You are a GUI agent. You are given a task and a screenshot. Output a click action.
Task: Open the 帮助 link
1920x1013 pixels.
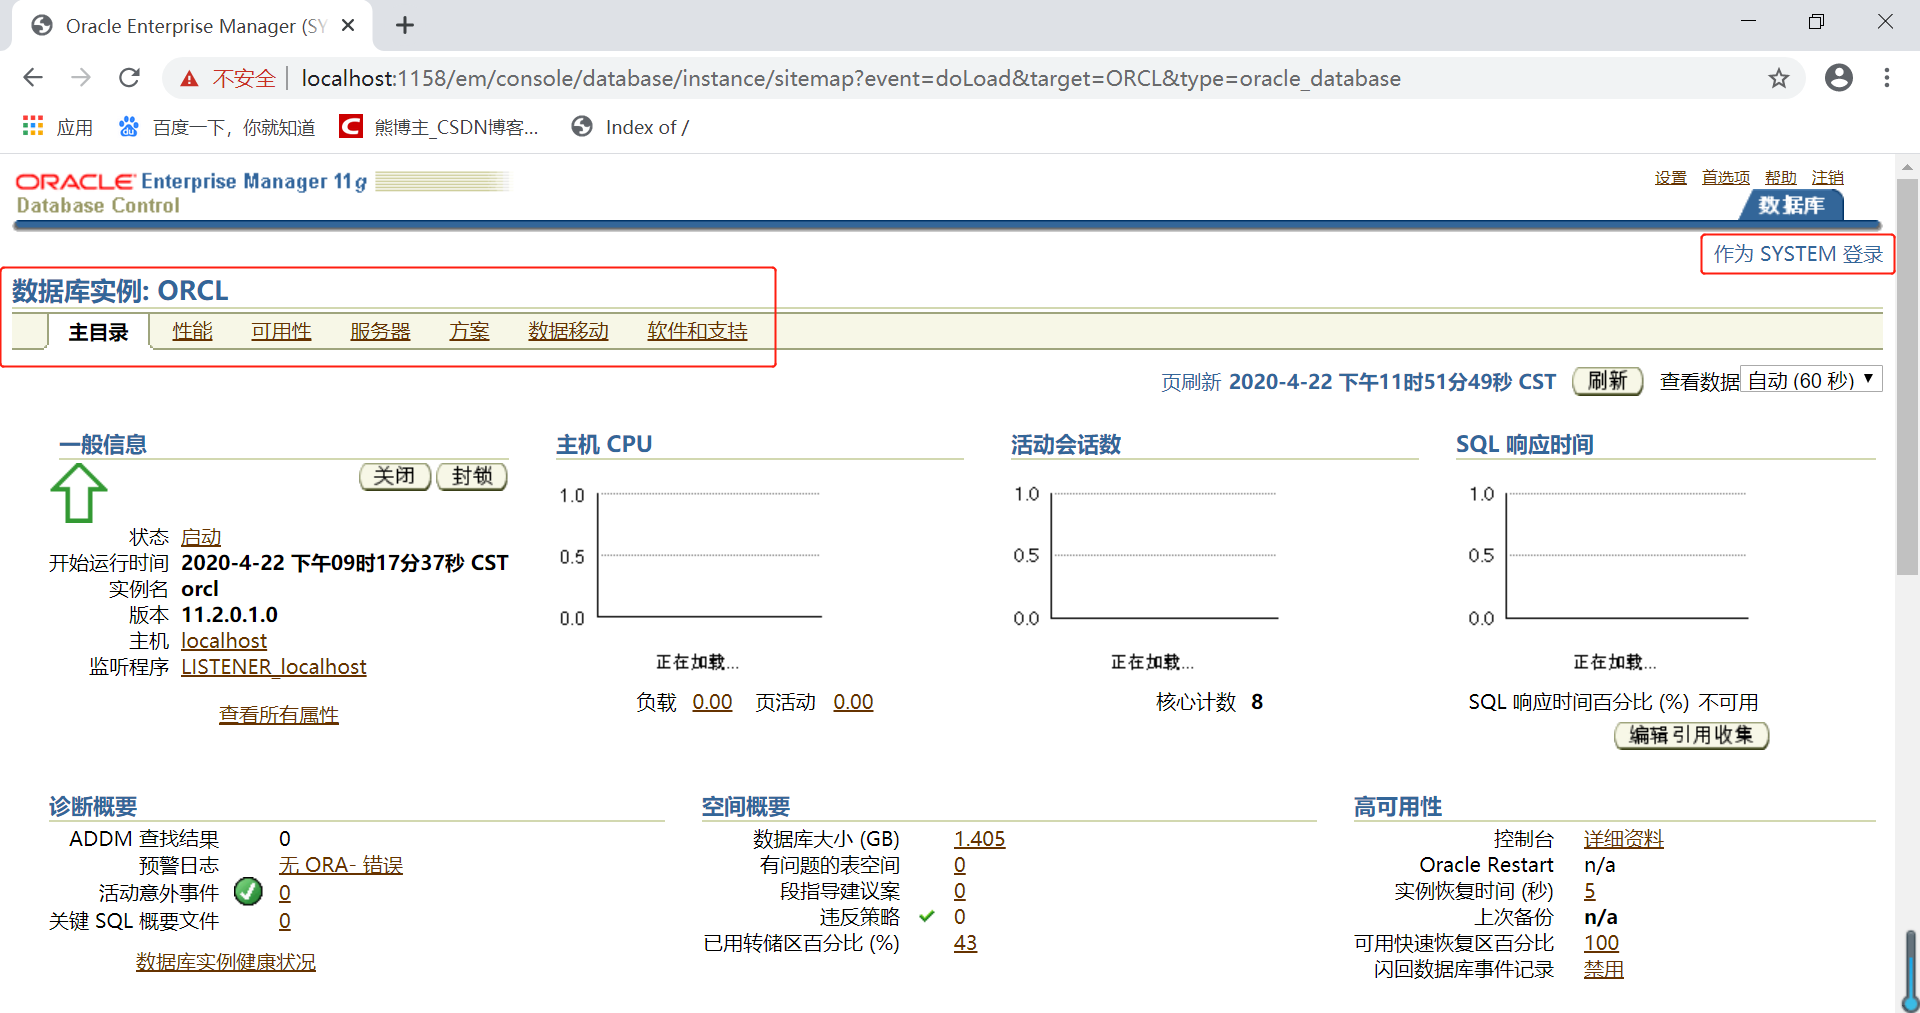point(1780,178)
